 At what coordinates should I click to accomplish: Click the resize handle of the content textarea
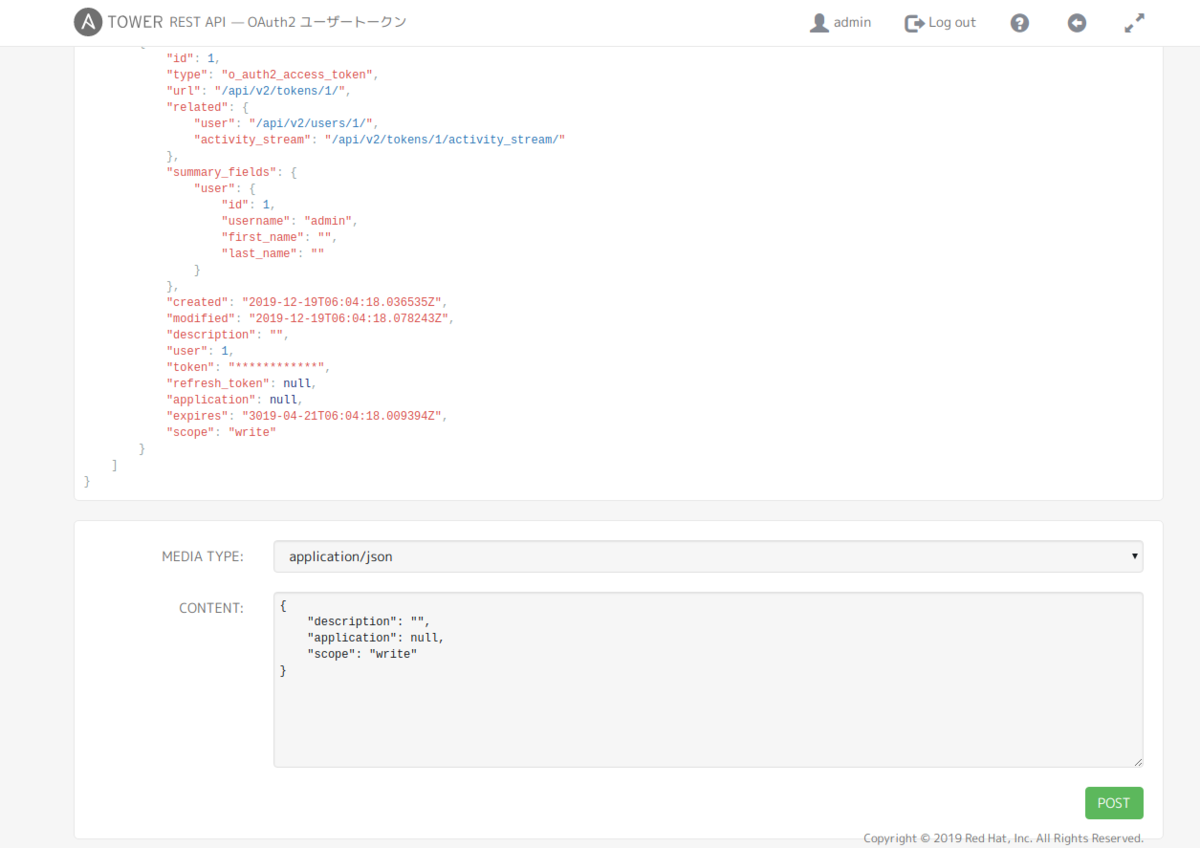pyautogui.click(x=1137, y=761)
